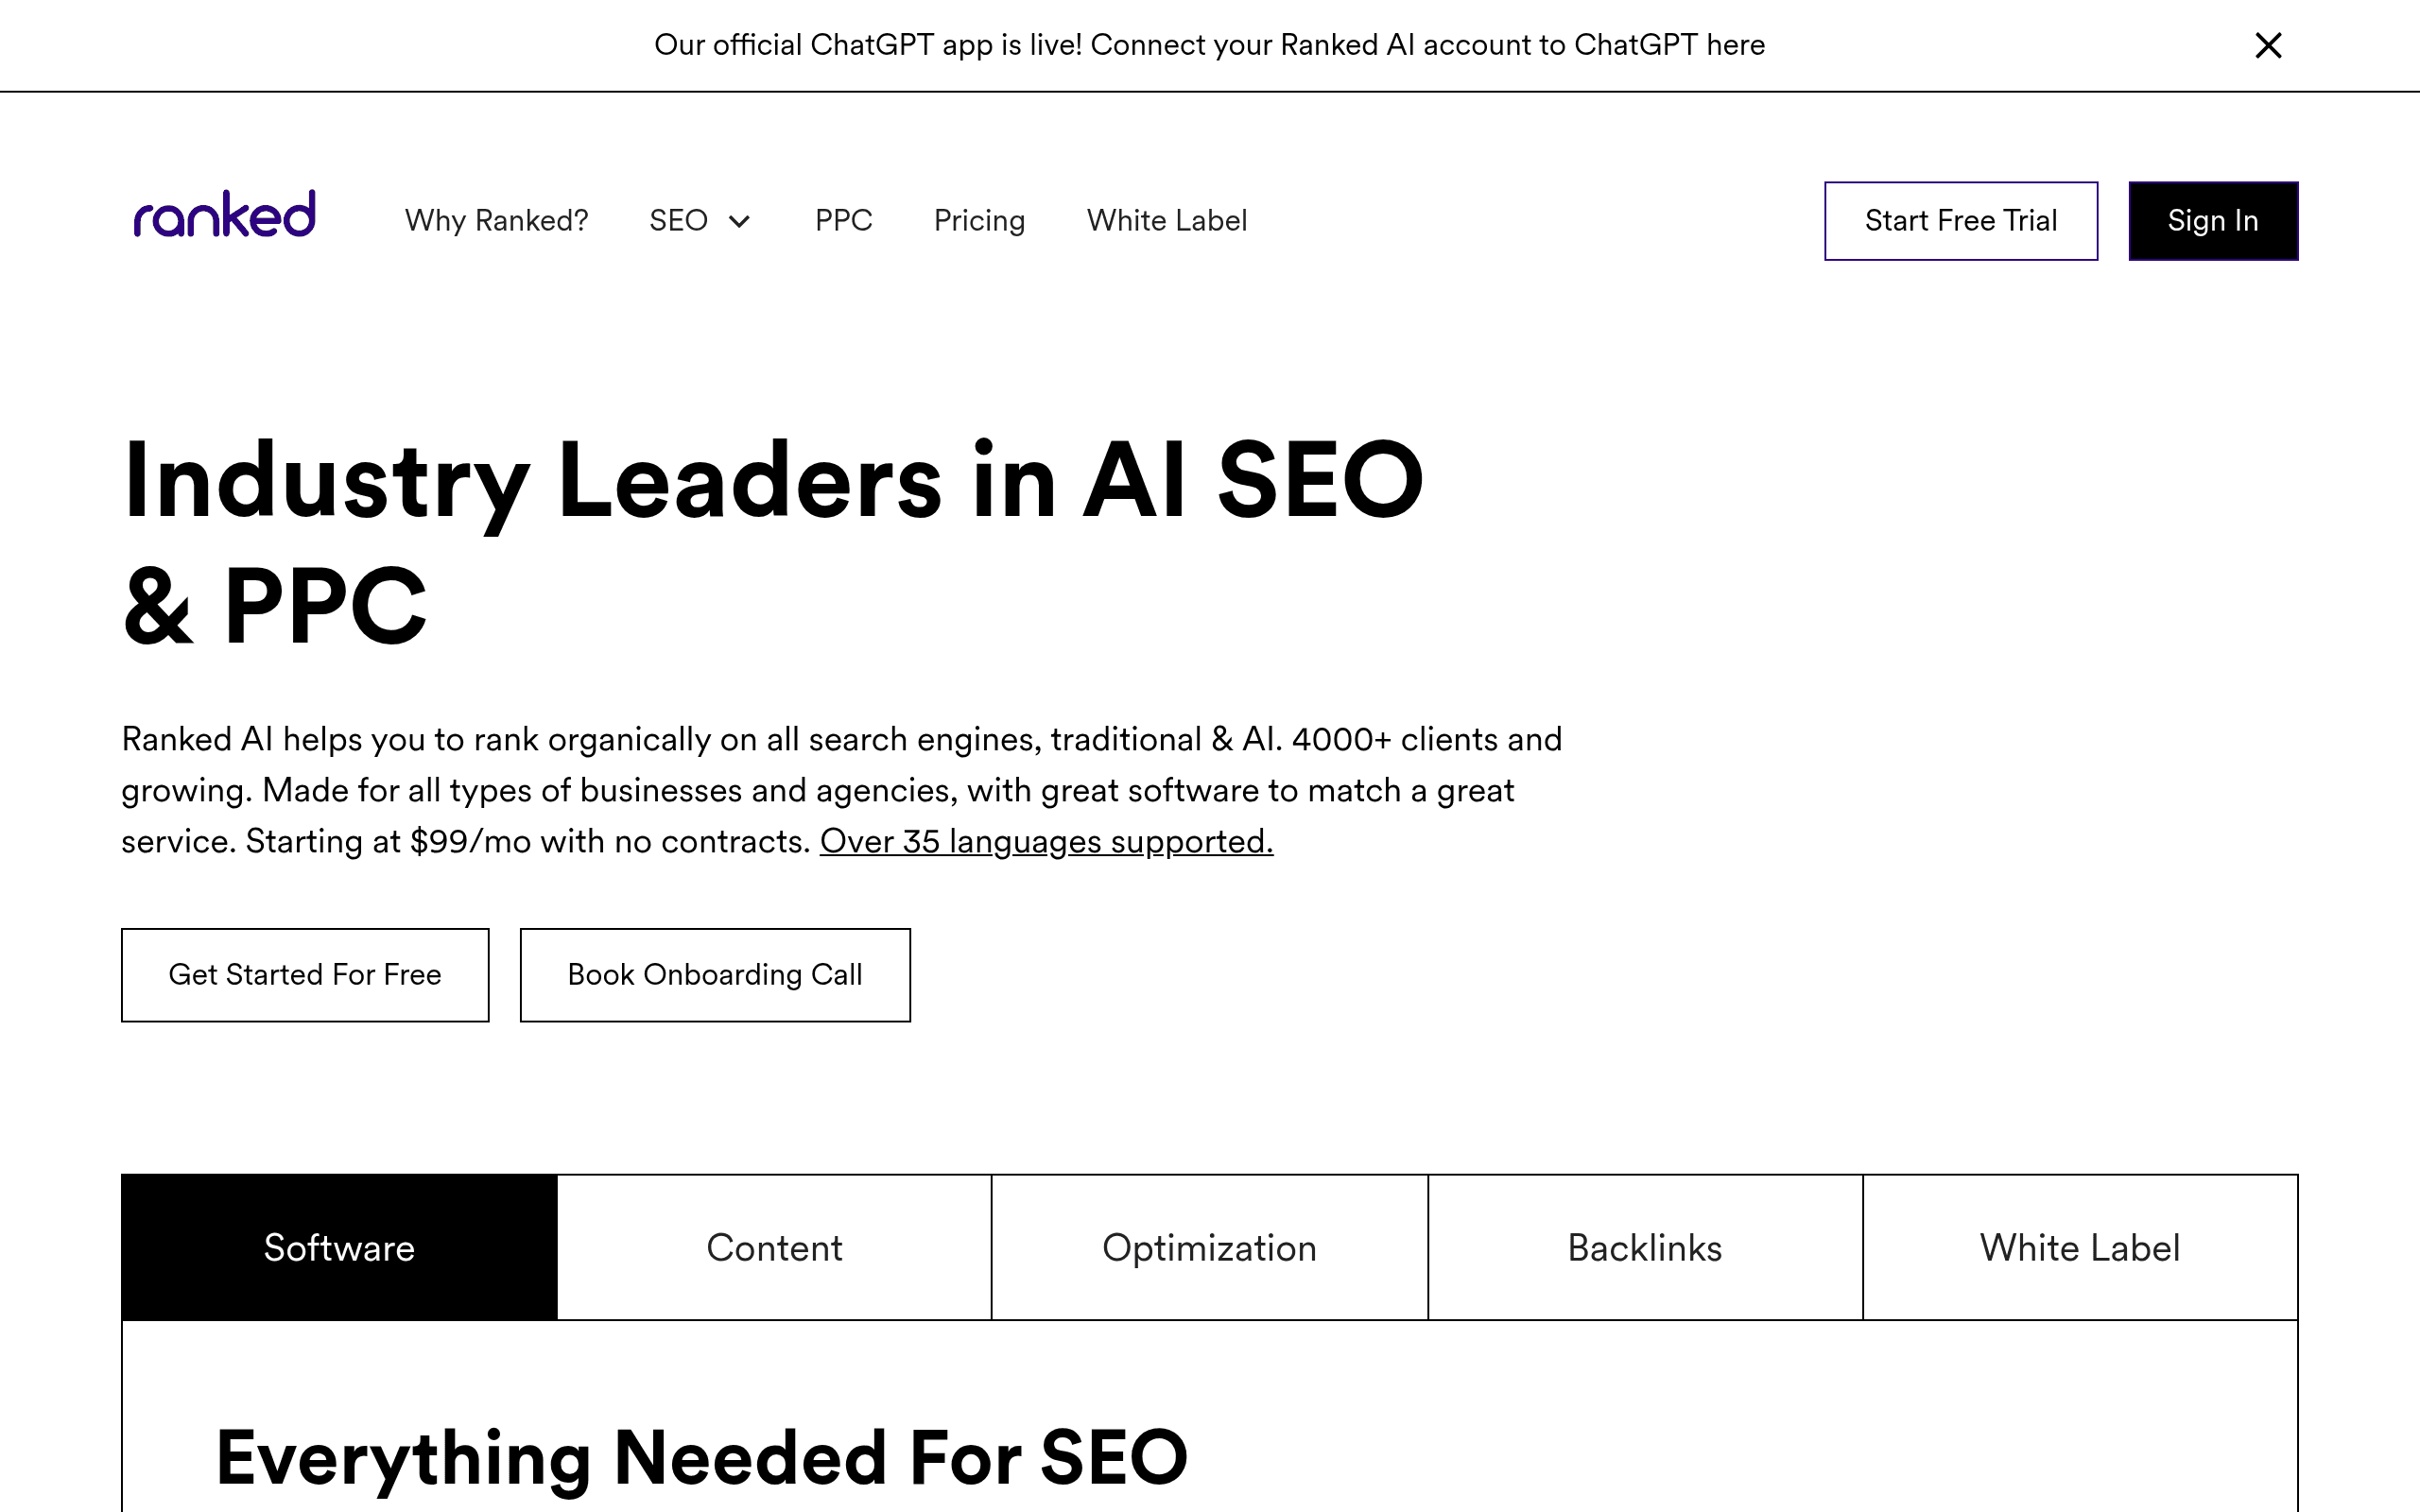2420x1512 pixels.
Task: Switch to the Content tab
Action: 774,1247
